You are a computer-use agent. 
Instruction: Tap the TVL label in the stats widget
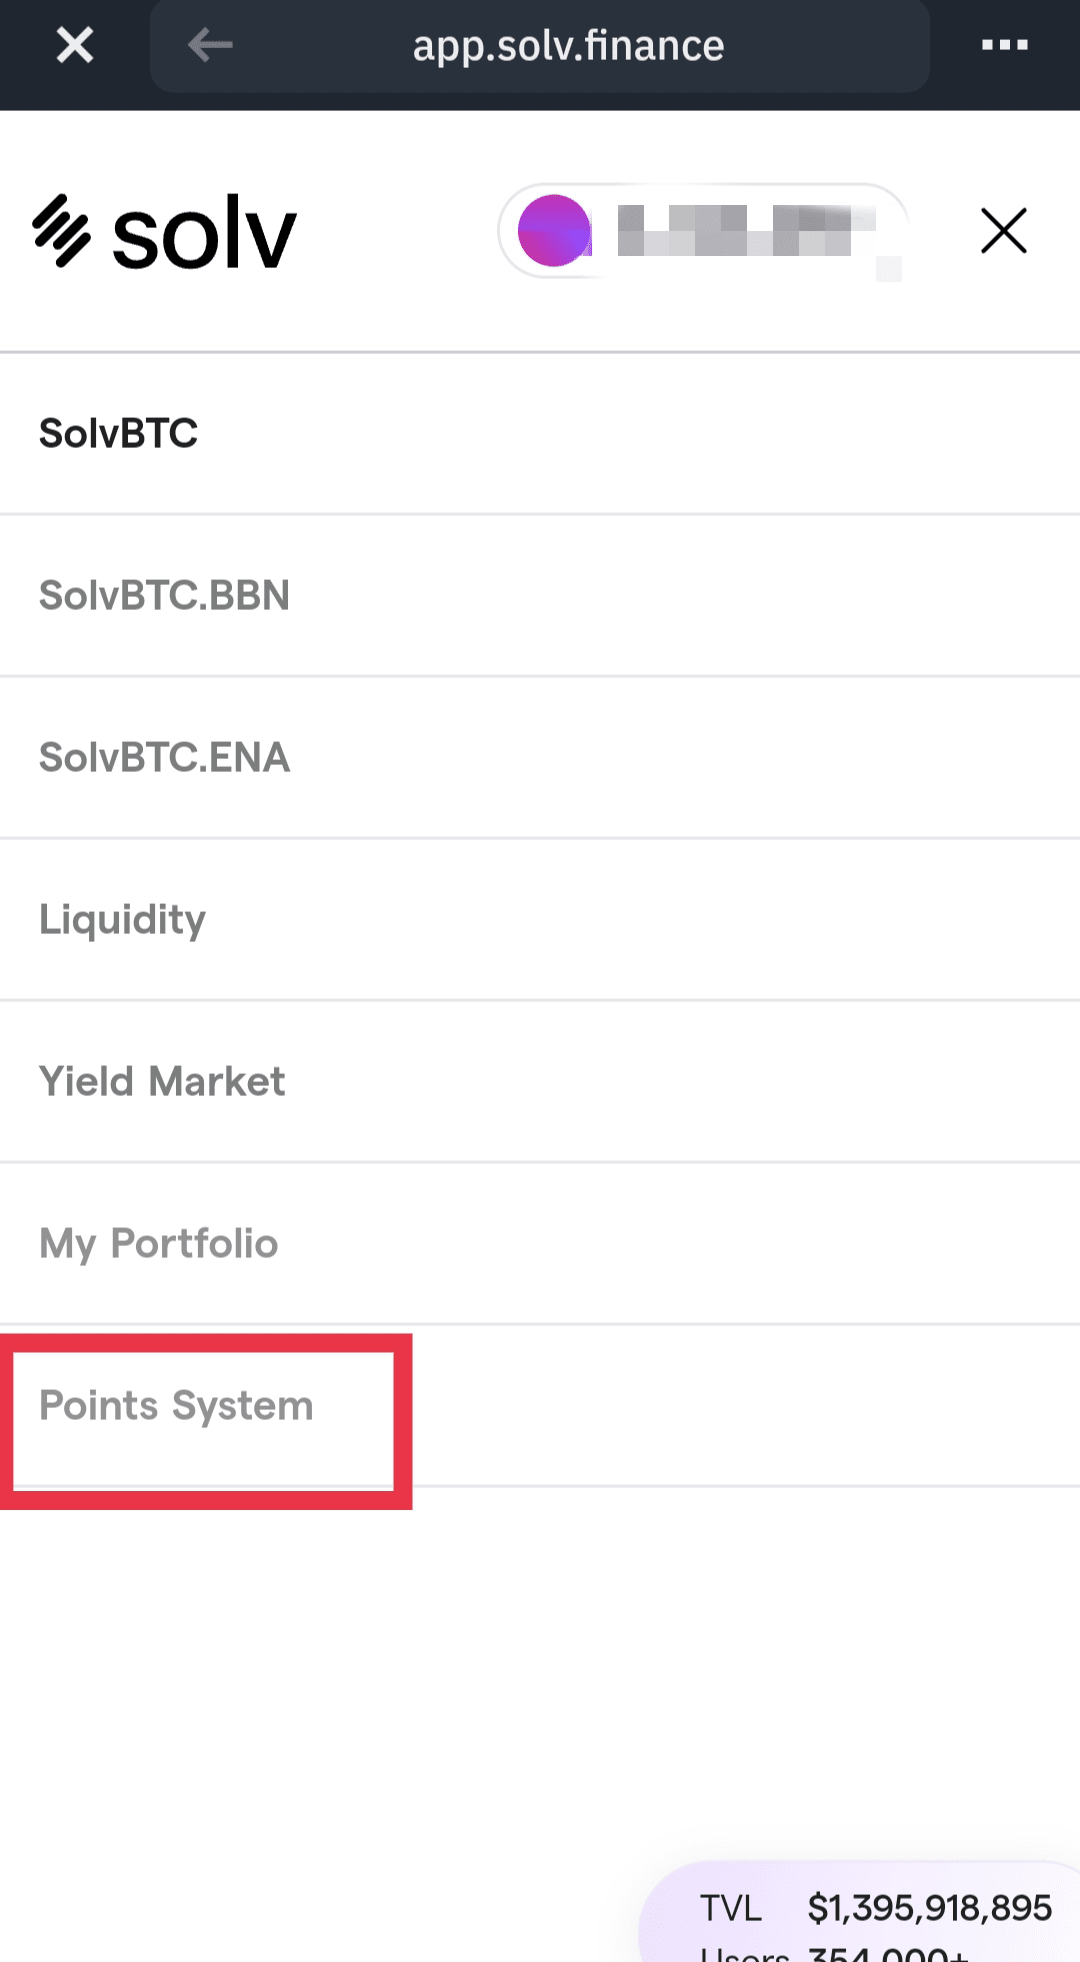tap(731, 1908)
